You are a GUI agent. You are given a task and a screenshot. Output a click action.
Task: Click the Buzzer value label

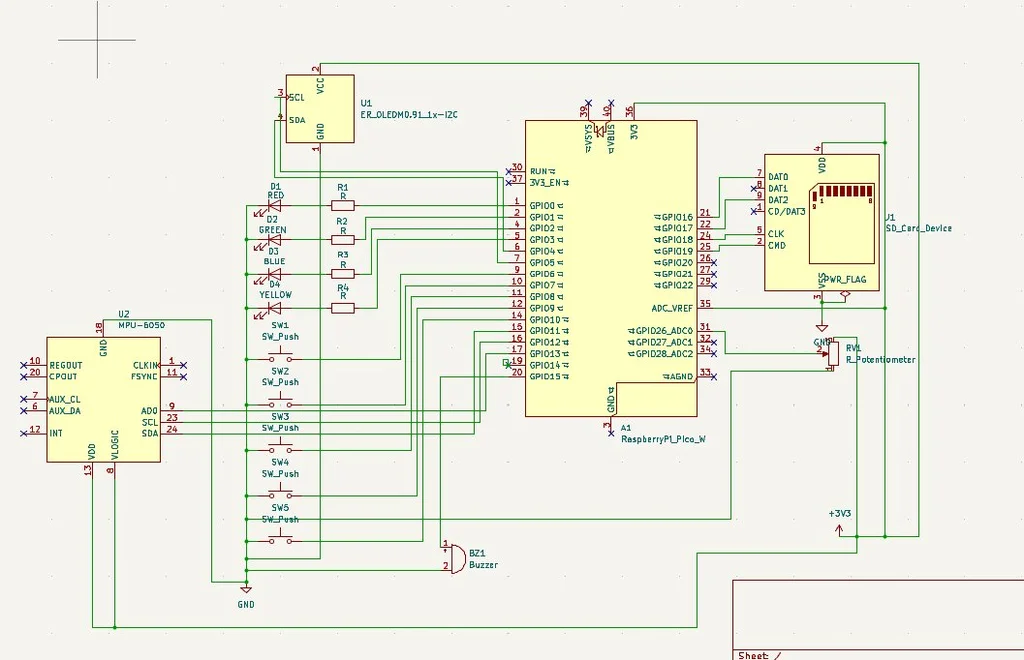coord(483,565)
